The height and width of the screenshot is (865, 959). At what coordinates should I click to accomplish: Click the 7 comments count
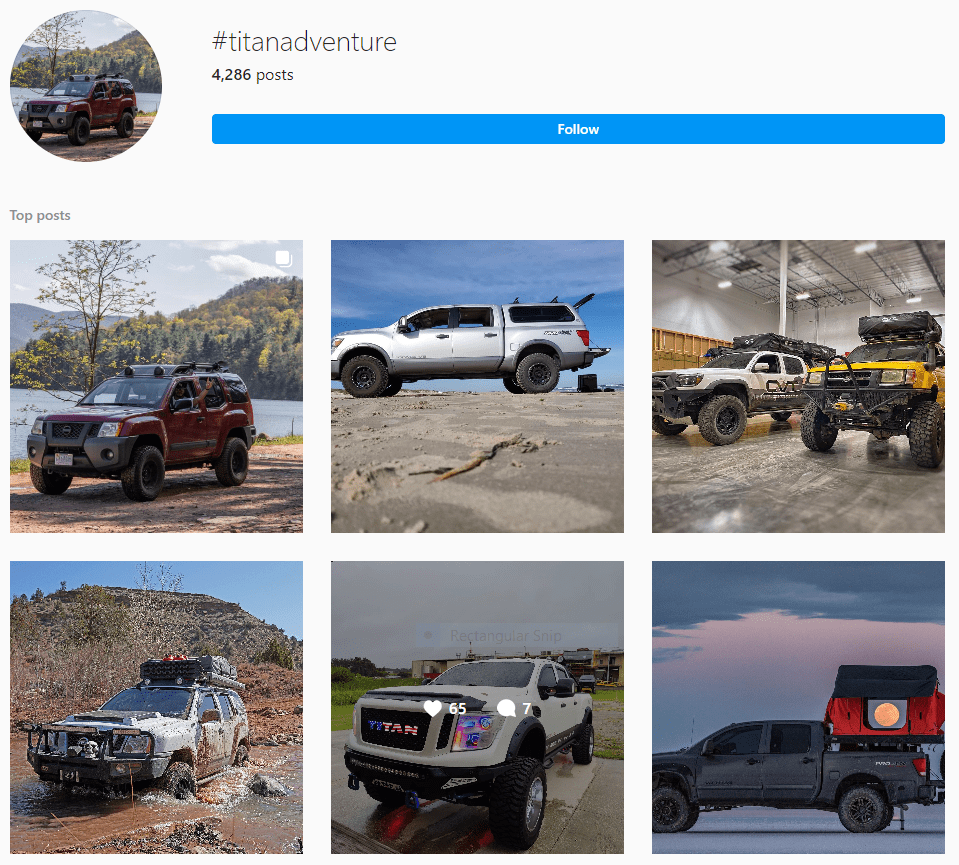526,708
